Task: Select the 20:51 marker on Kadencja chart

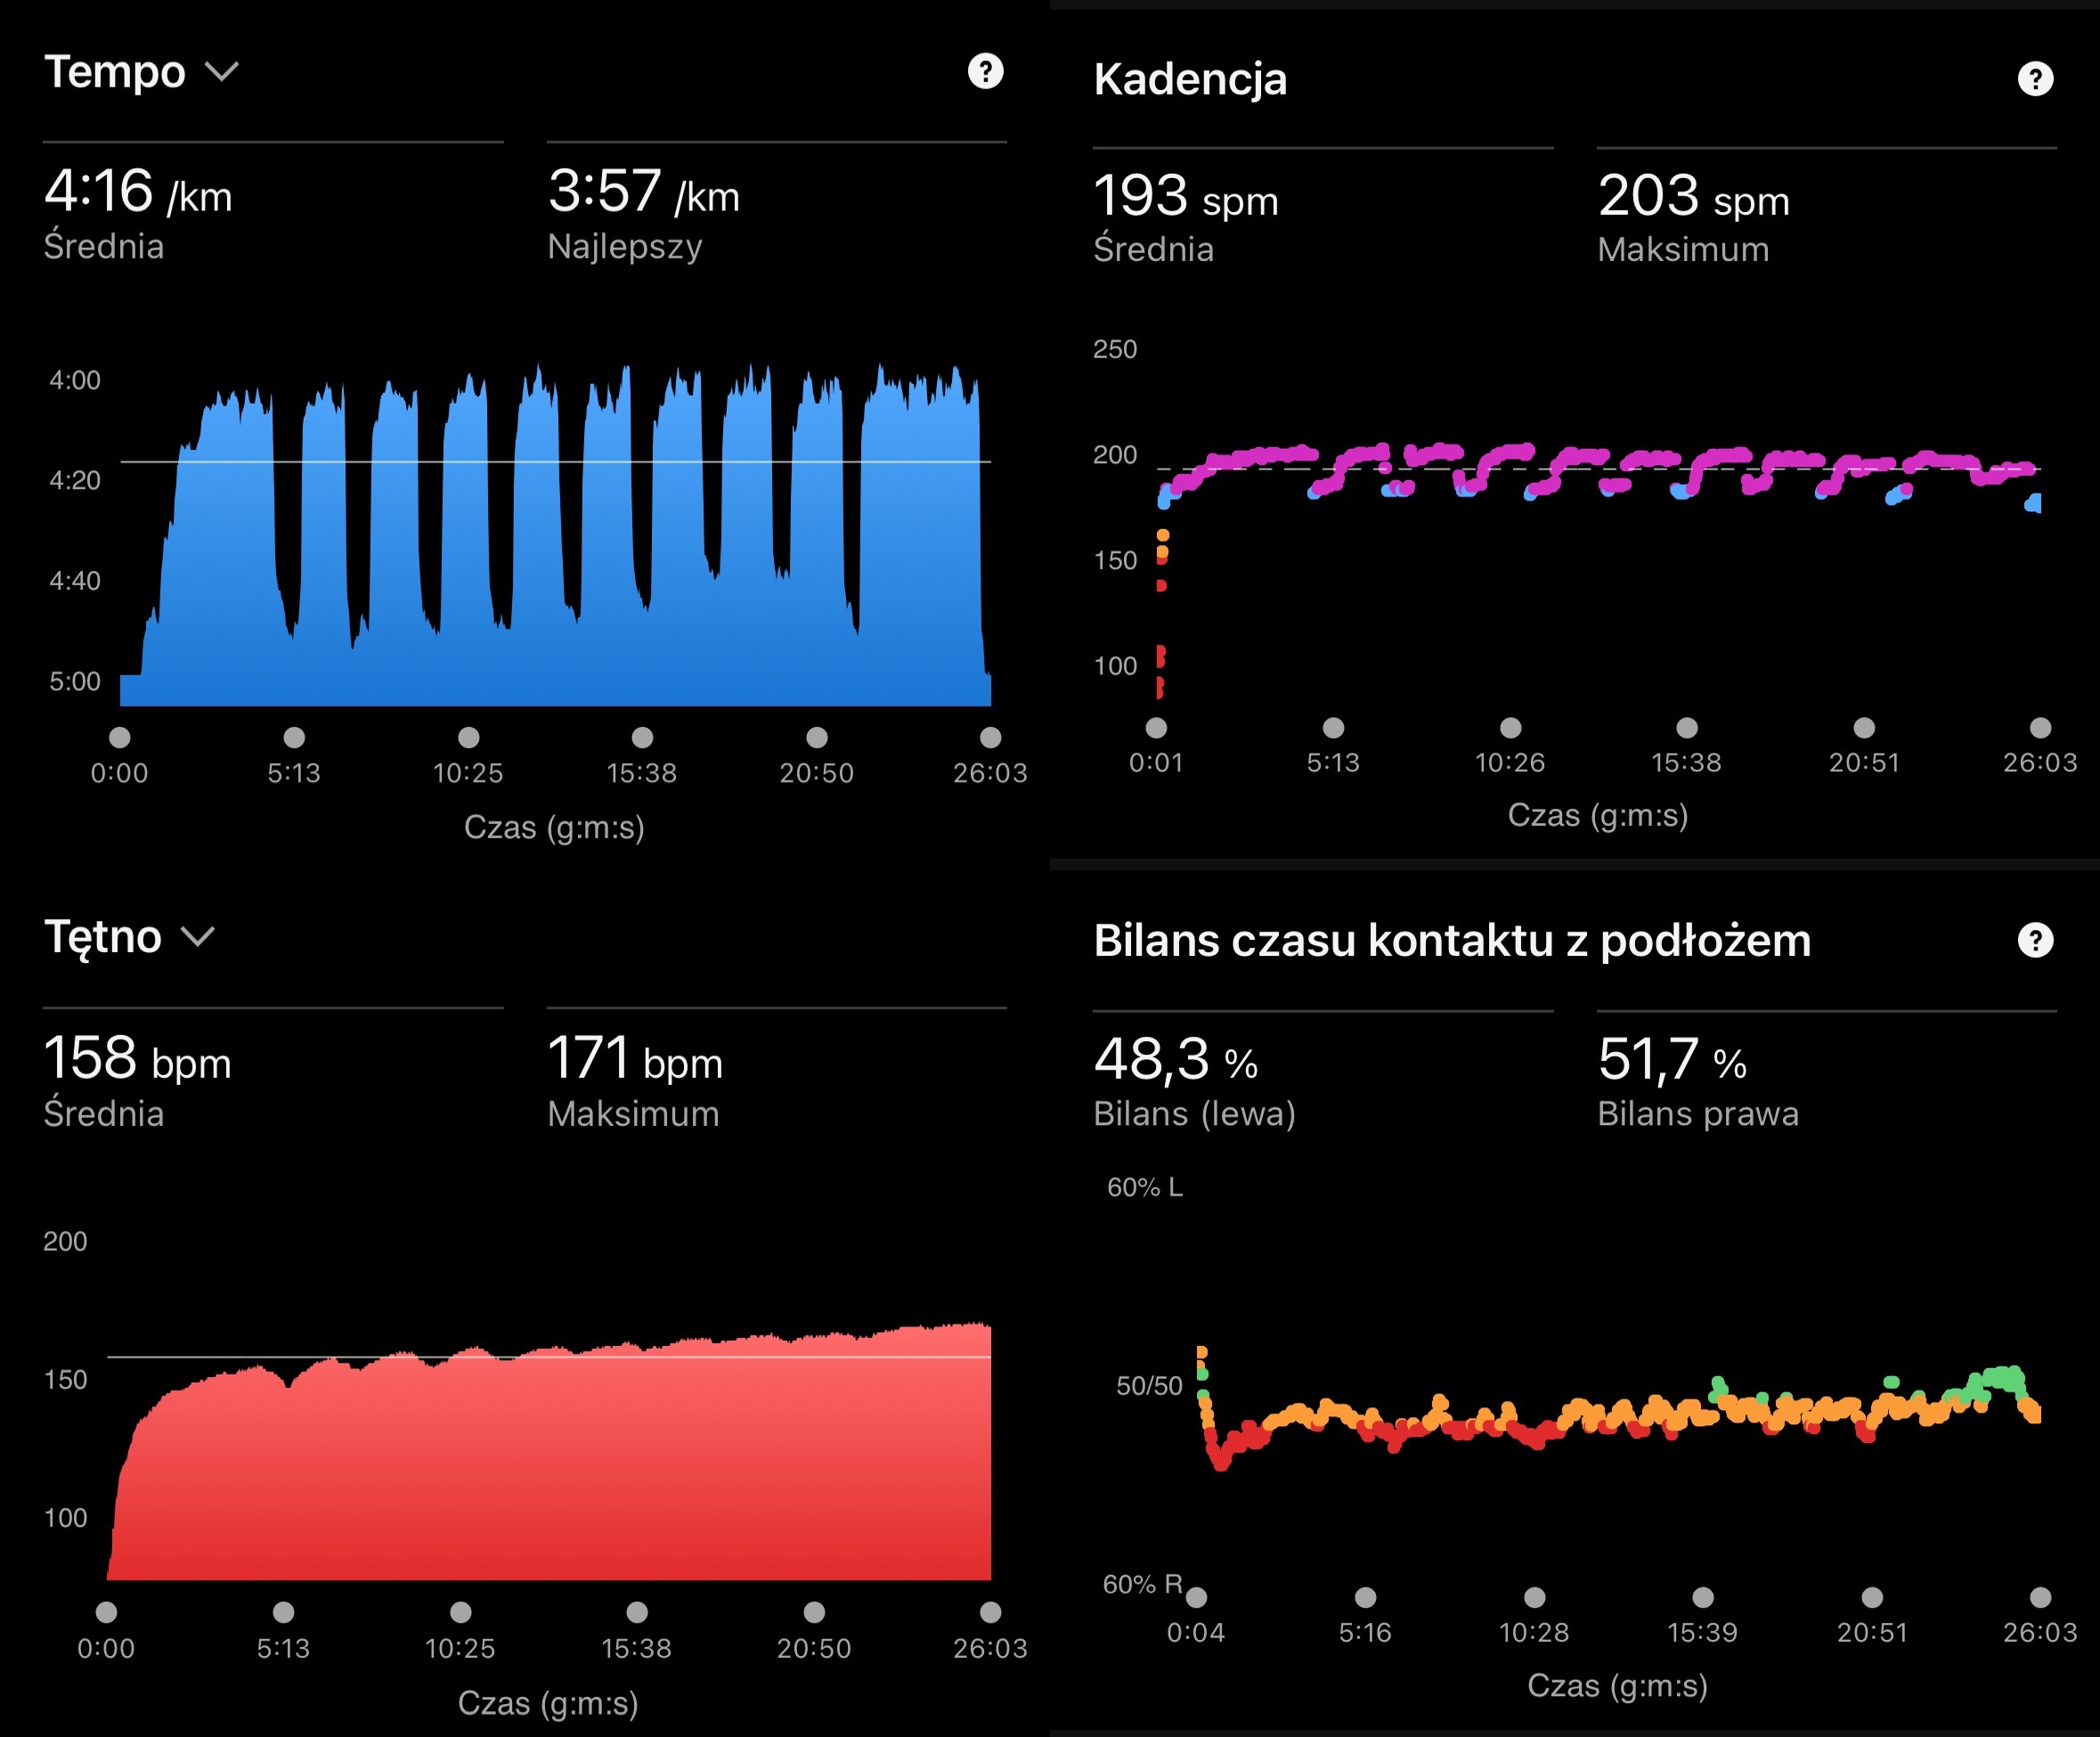Action: click(1864, 728)
